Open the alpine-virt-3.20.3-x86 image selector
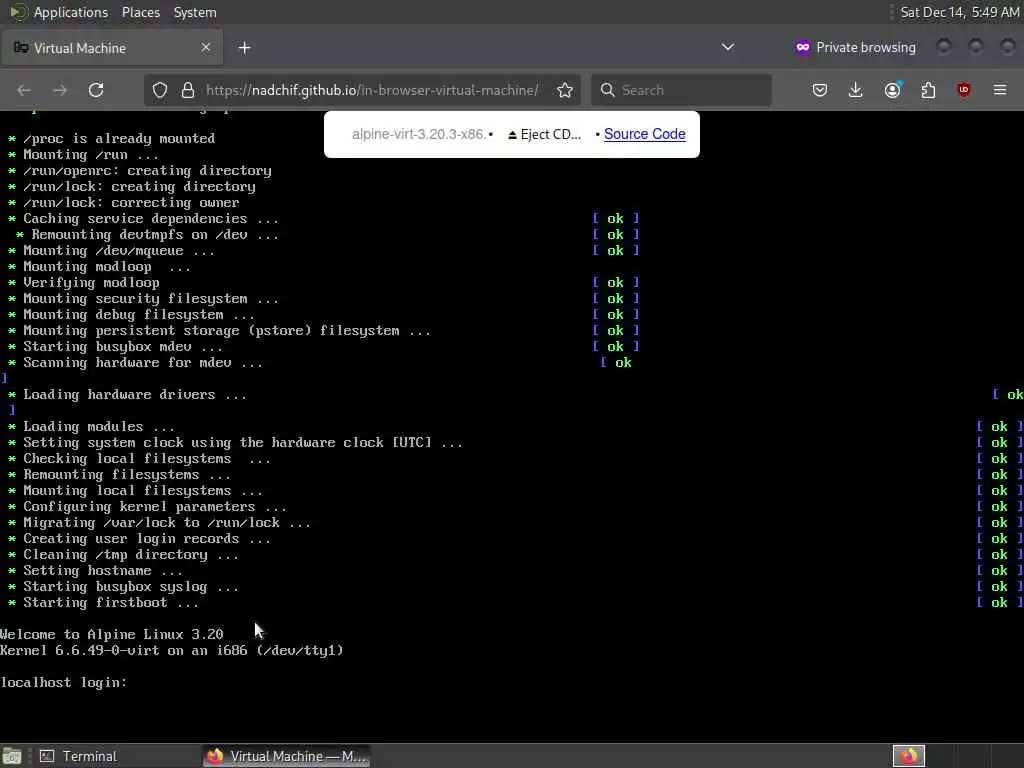 [x=418, y=134]
